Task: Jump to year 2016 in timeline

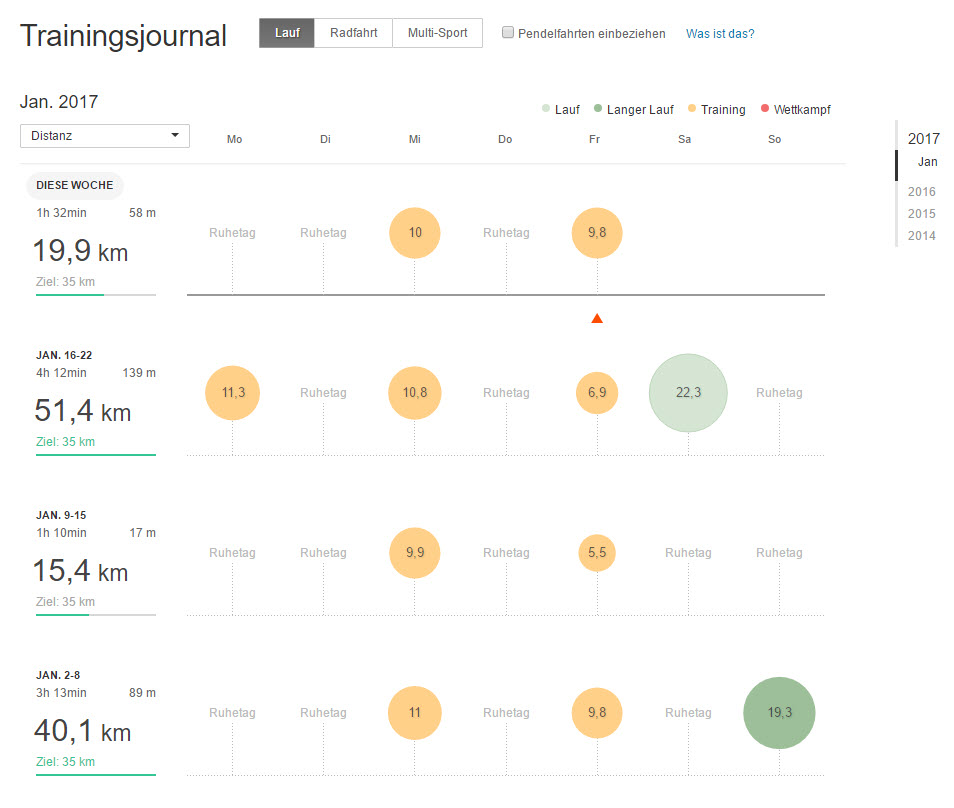Action: point(922,192)
